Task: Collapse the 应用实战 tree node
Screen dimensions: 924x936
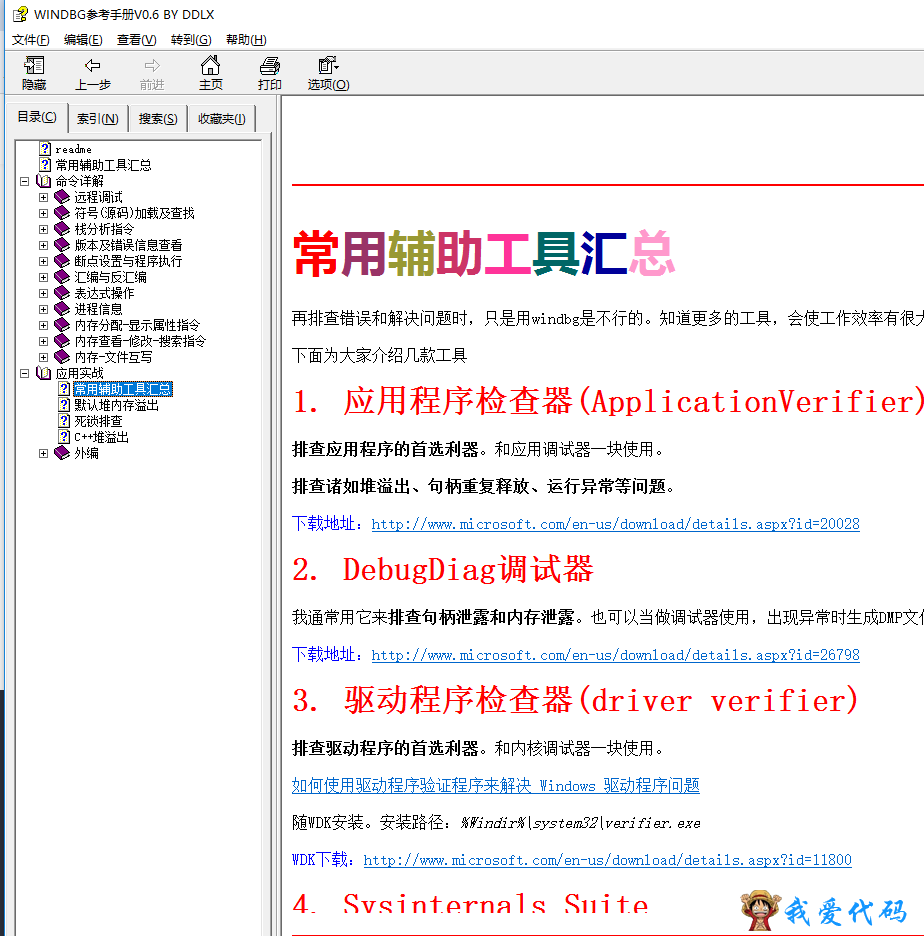Action: 24,373
